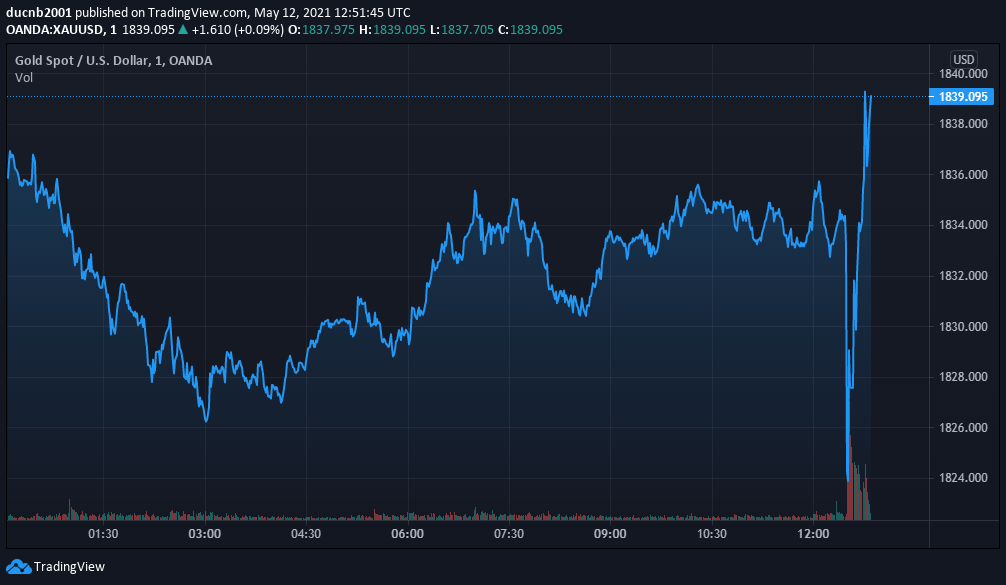Viewport: 1006px width, 585px height.
Task: Click the high value H: 1839.095
Action: tap(392, 30)
